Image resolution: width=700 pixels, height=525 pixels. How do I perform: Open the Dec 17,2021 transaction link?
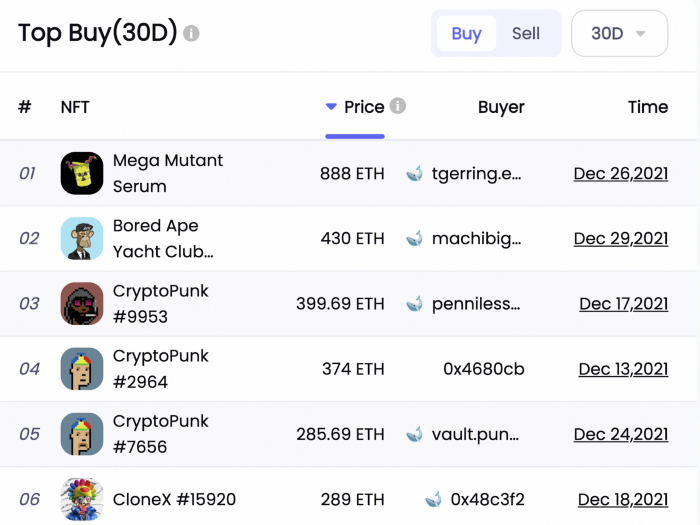(624, 304)
